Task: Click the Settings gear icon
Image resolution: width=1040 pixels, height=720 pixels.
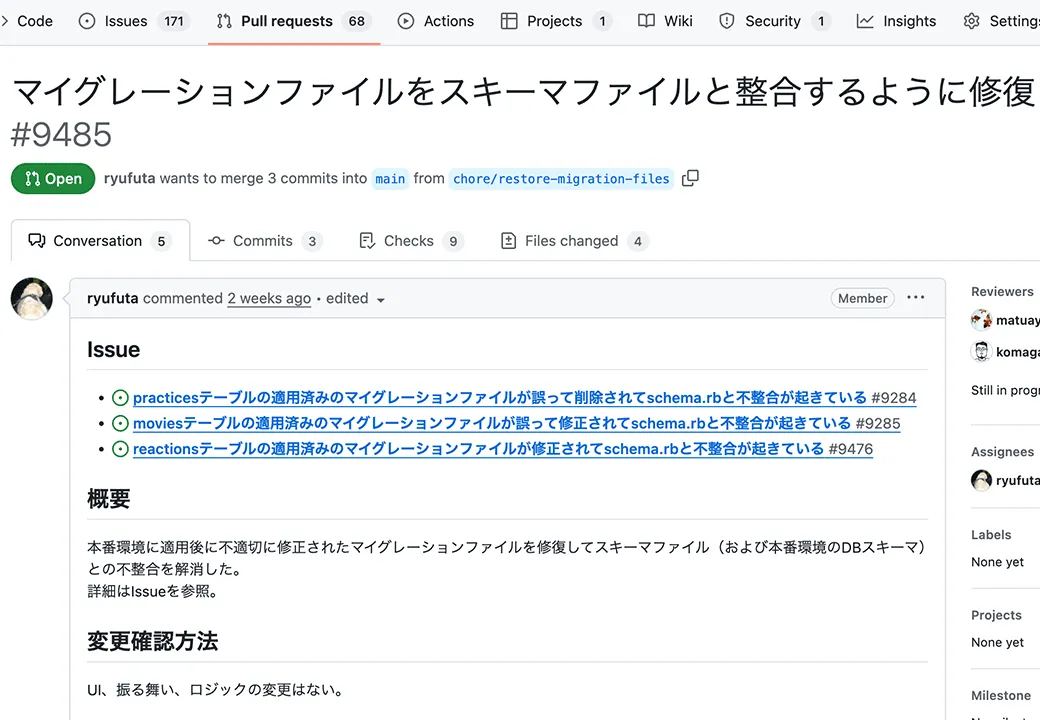Action: pyautogui.click(x=971, y=21)
